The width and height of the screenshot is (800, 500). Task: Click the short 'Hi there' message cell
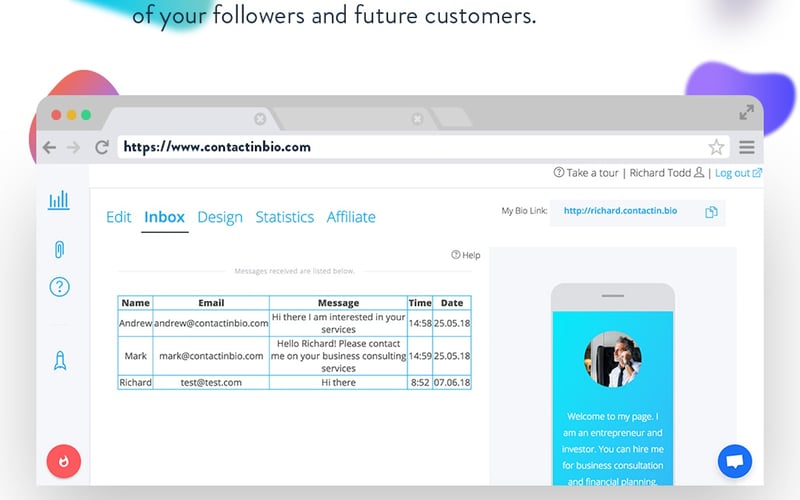click(x=338, y=382)
